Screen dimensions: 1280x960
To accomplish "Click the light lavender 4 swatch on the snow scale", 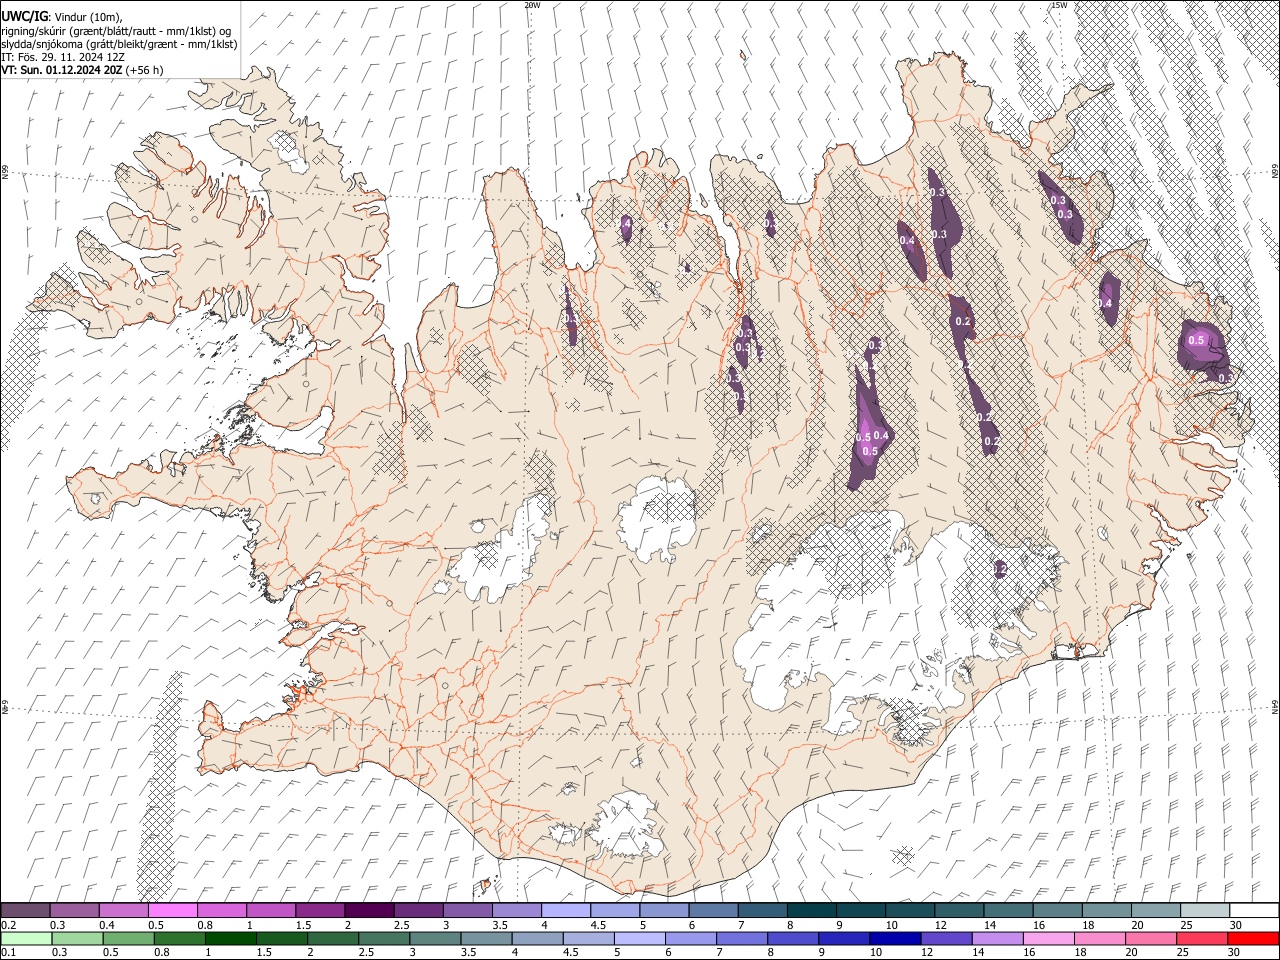I will [x=564, y=910].
